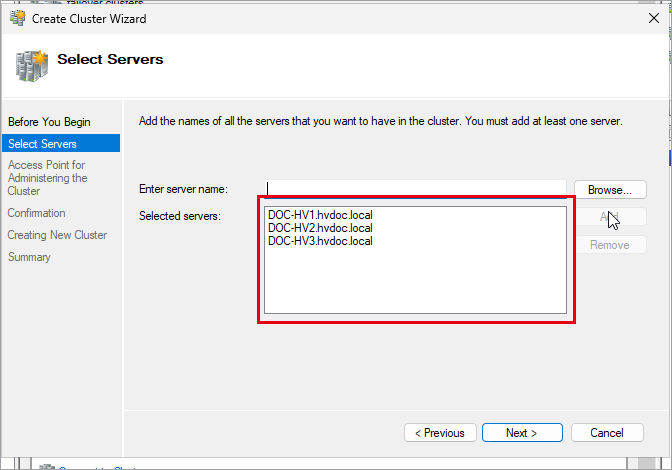Select the Confirmation step
Image resolution: width=672 pixels, height=470 pixels.
[x=36, y=213]
